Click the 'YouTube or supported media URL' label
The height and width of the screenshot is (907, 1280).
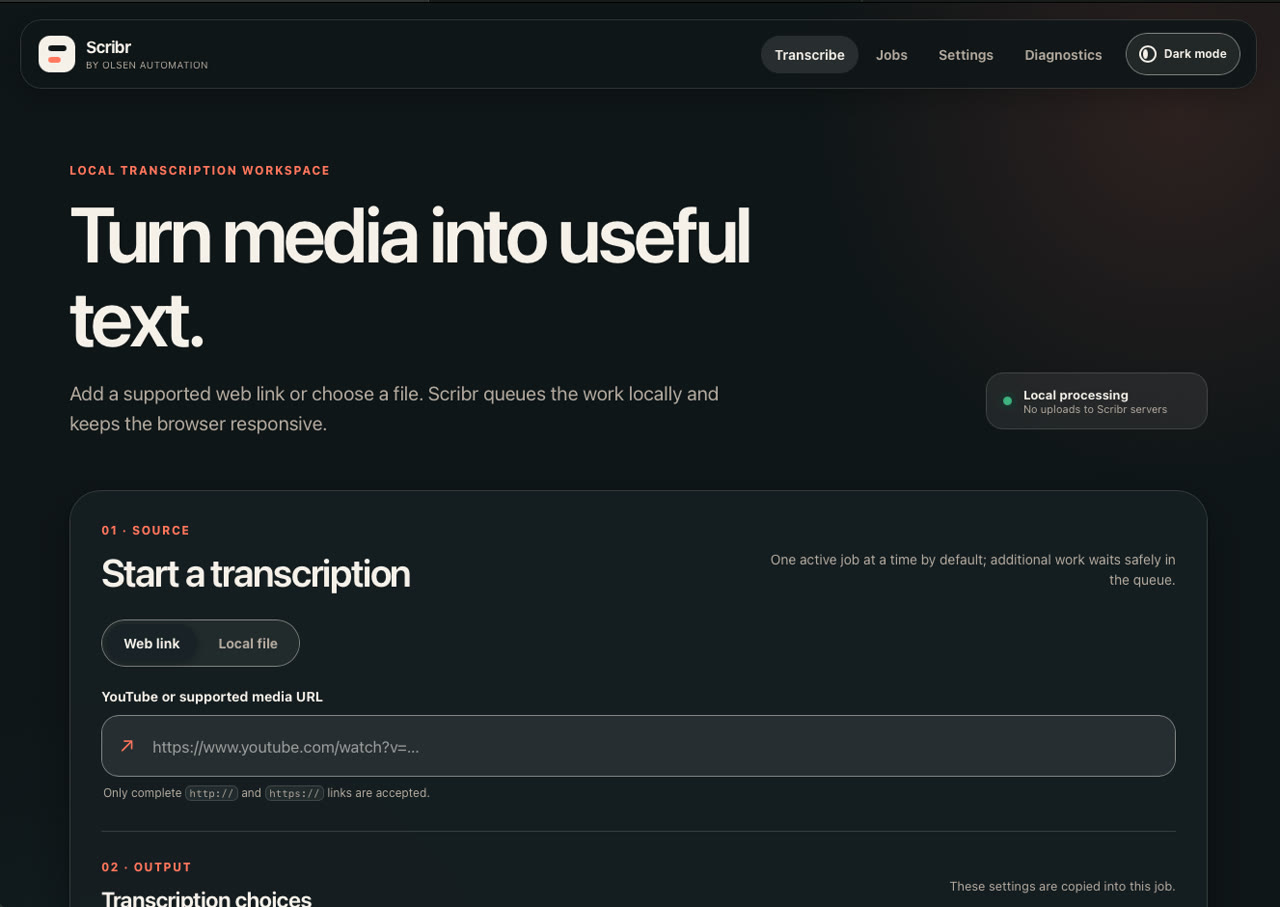coord(212,697)
